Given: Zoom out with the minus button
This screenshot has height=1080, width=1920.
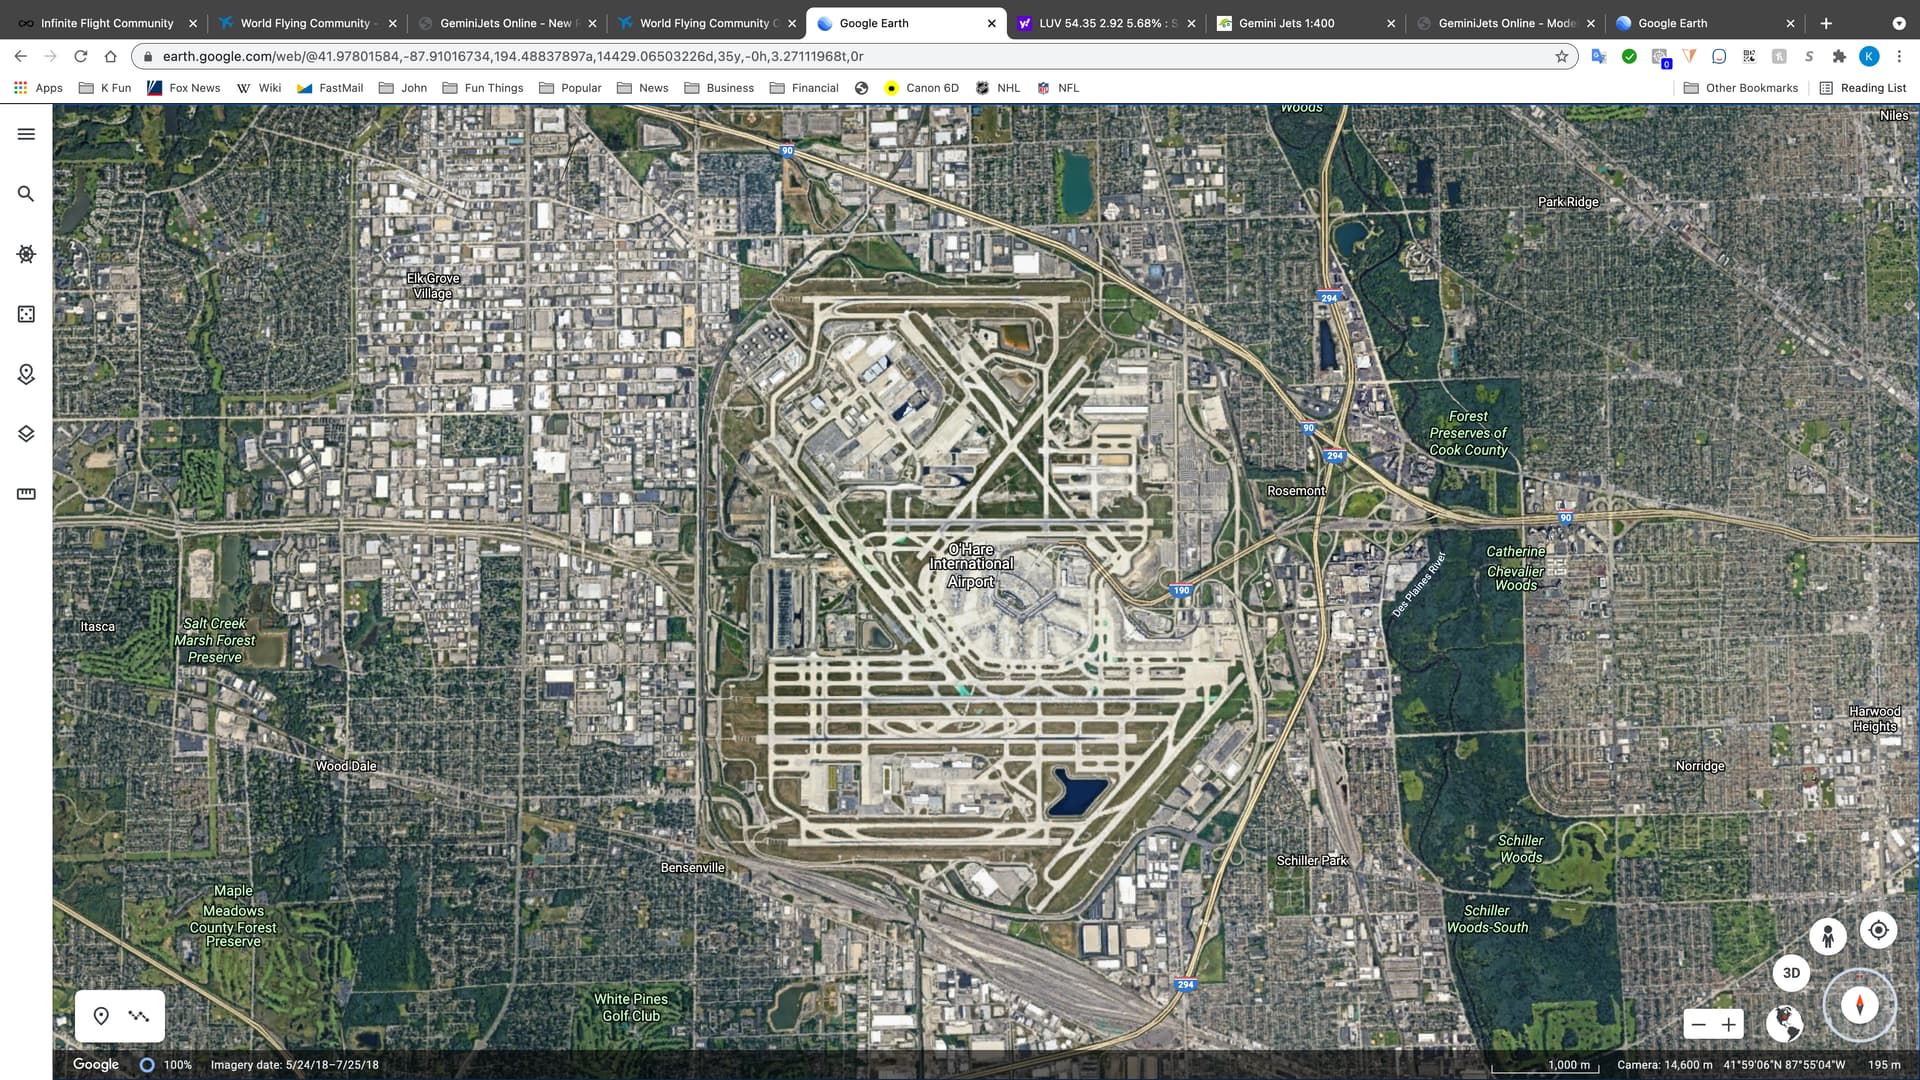Looking at the screenshot, I should [1699, 1024].
